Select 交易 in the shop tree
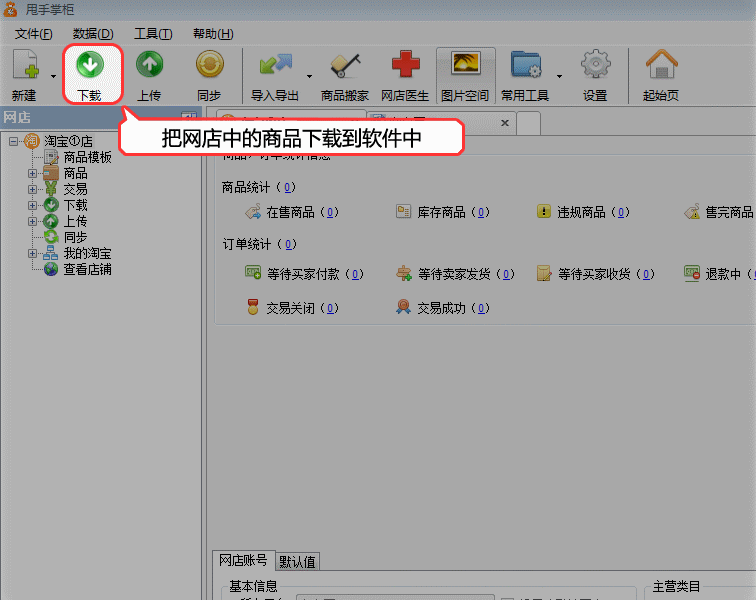This screenshot has height=600, width=756. click(x=76, y=189)
